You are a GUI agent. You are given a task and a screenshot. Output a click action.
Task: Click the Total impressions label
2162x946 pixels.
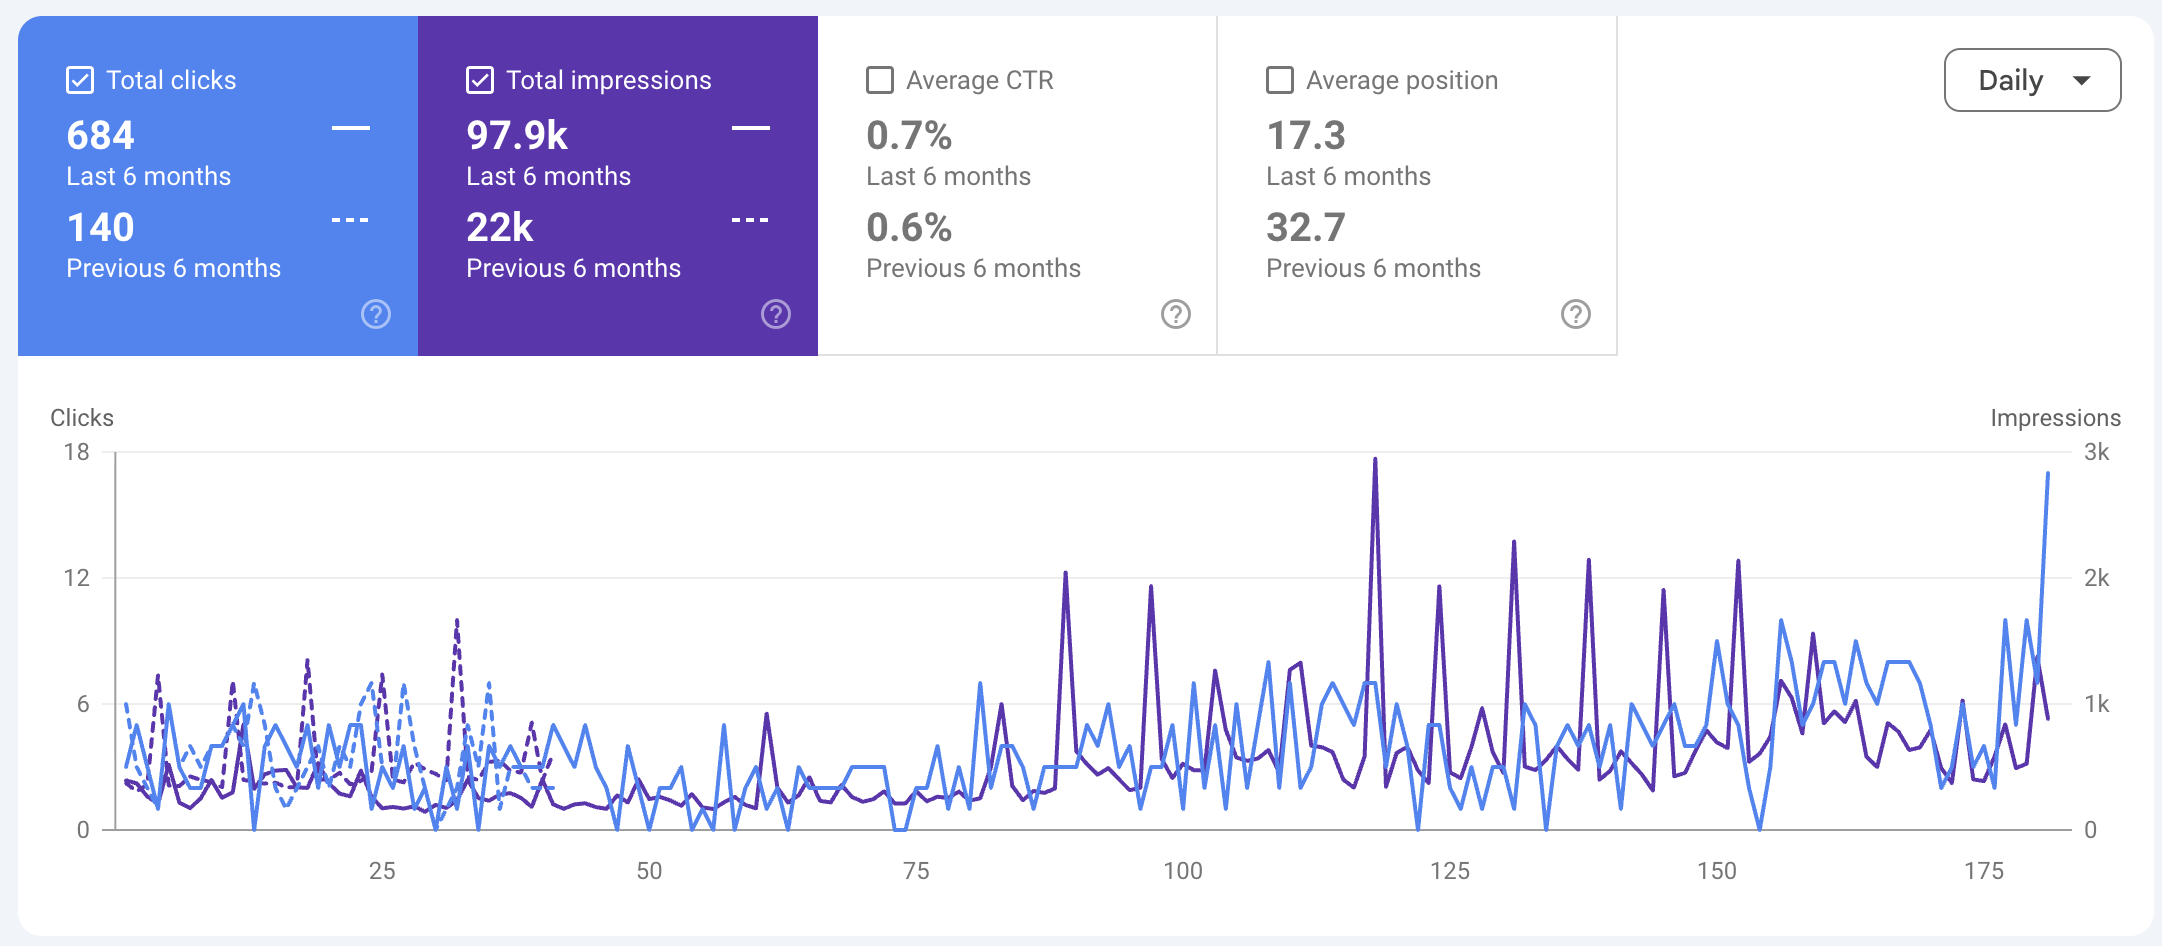point(609,80)
